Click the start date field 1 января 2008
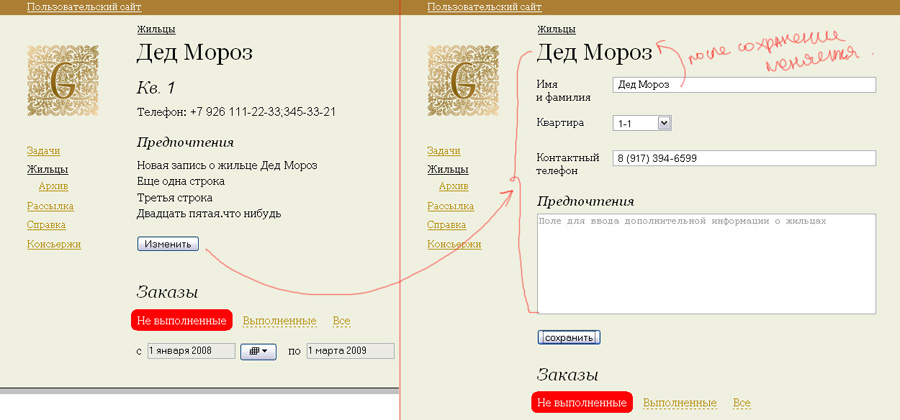 coord(190,351)
